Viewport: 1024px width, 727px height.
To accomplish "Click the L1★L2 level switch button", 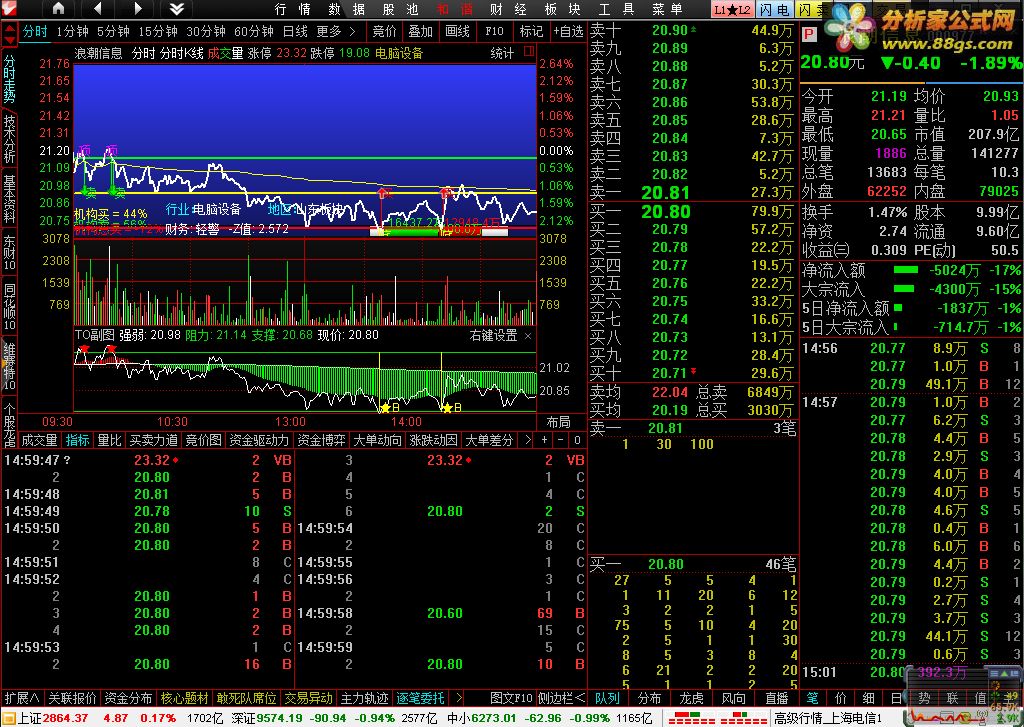I will click(x=732, y=10).
